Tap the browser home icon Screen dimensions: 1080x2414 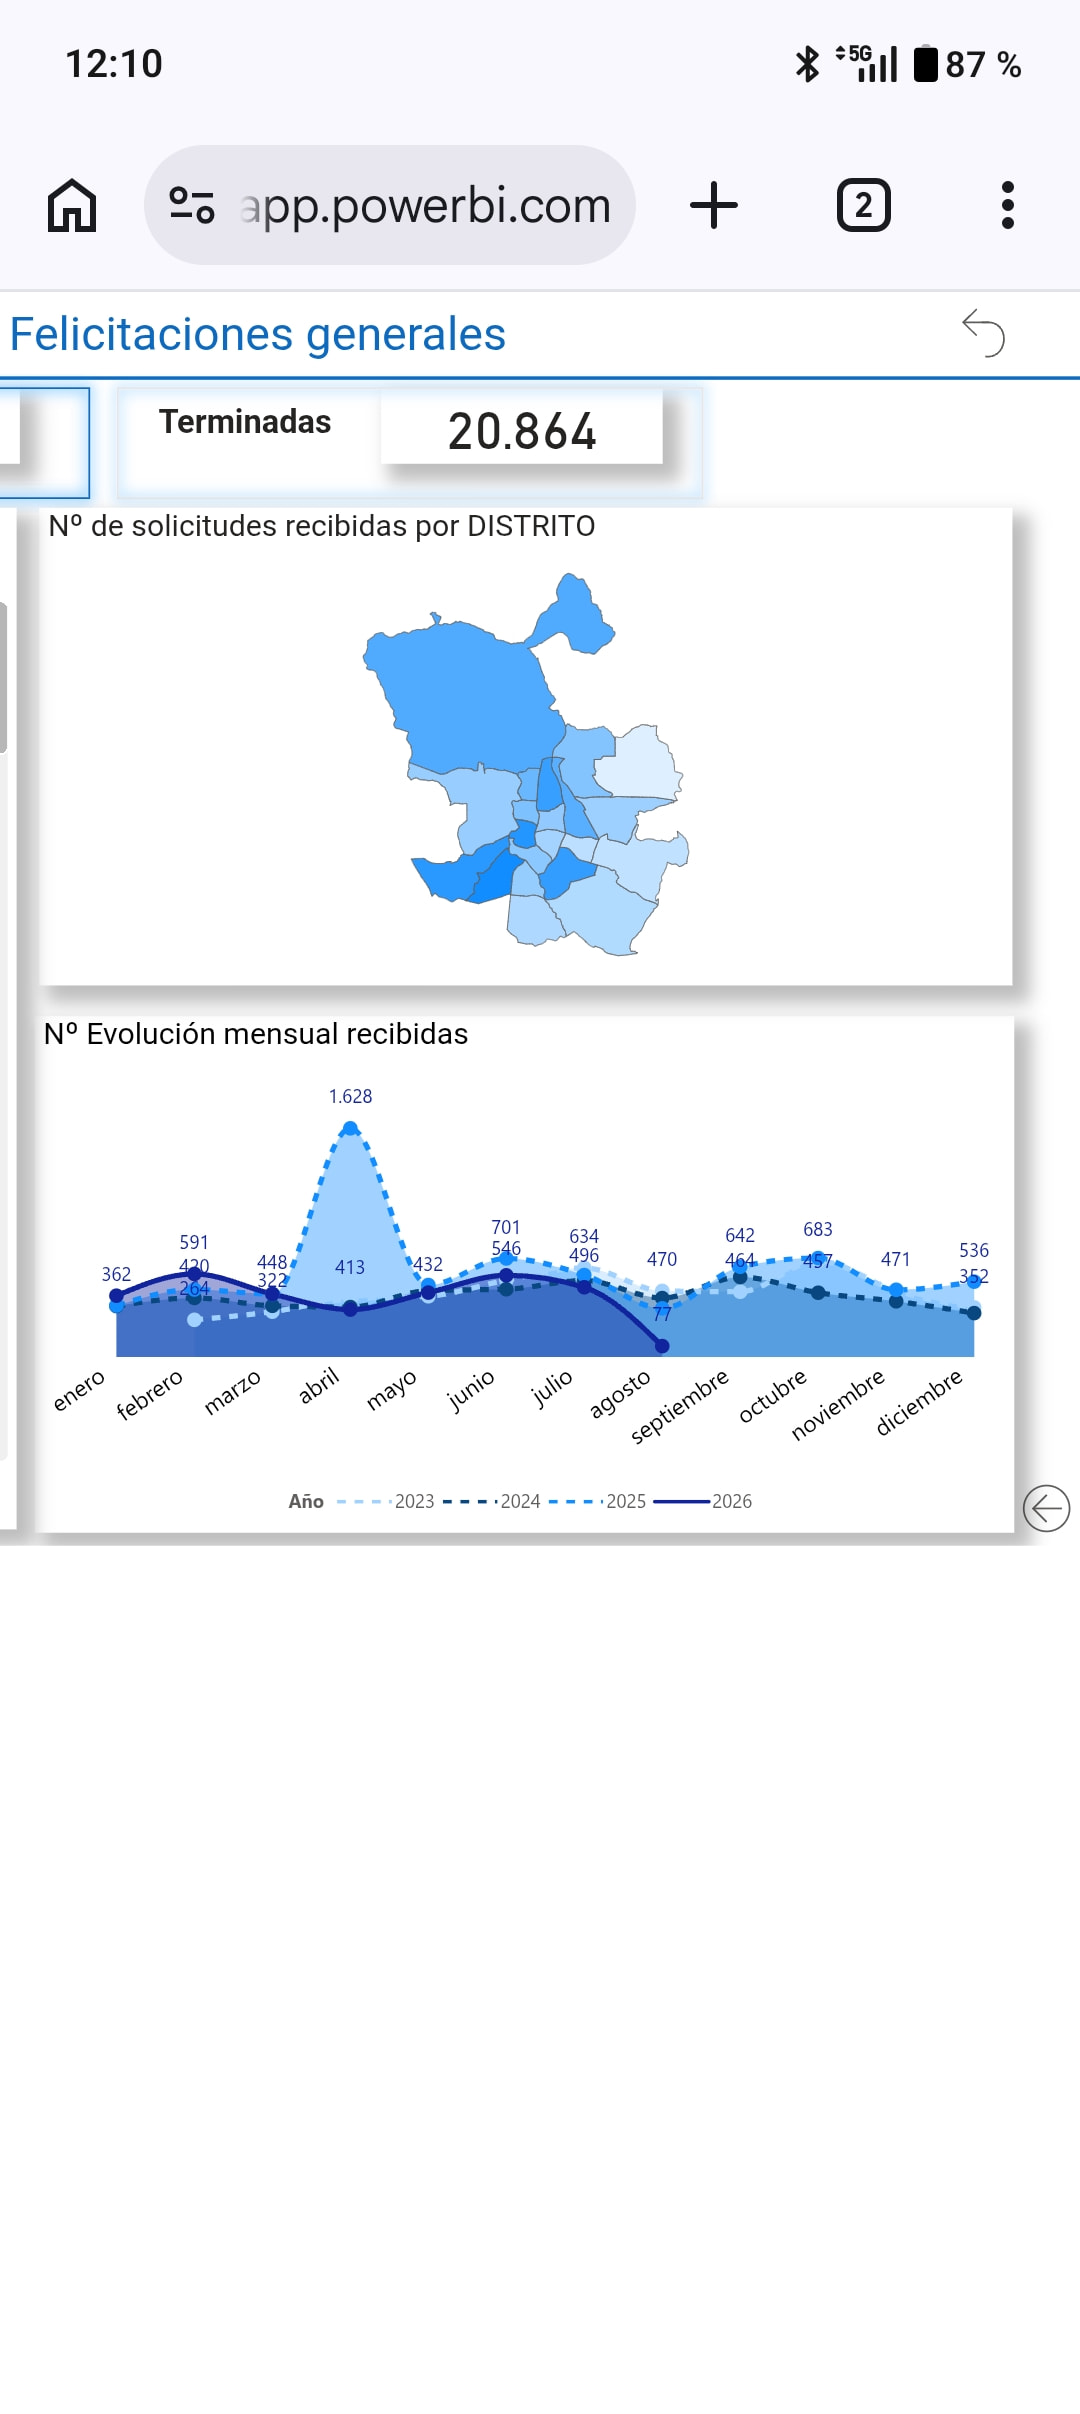point(72,206)
